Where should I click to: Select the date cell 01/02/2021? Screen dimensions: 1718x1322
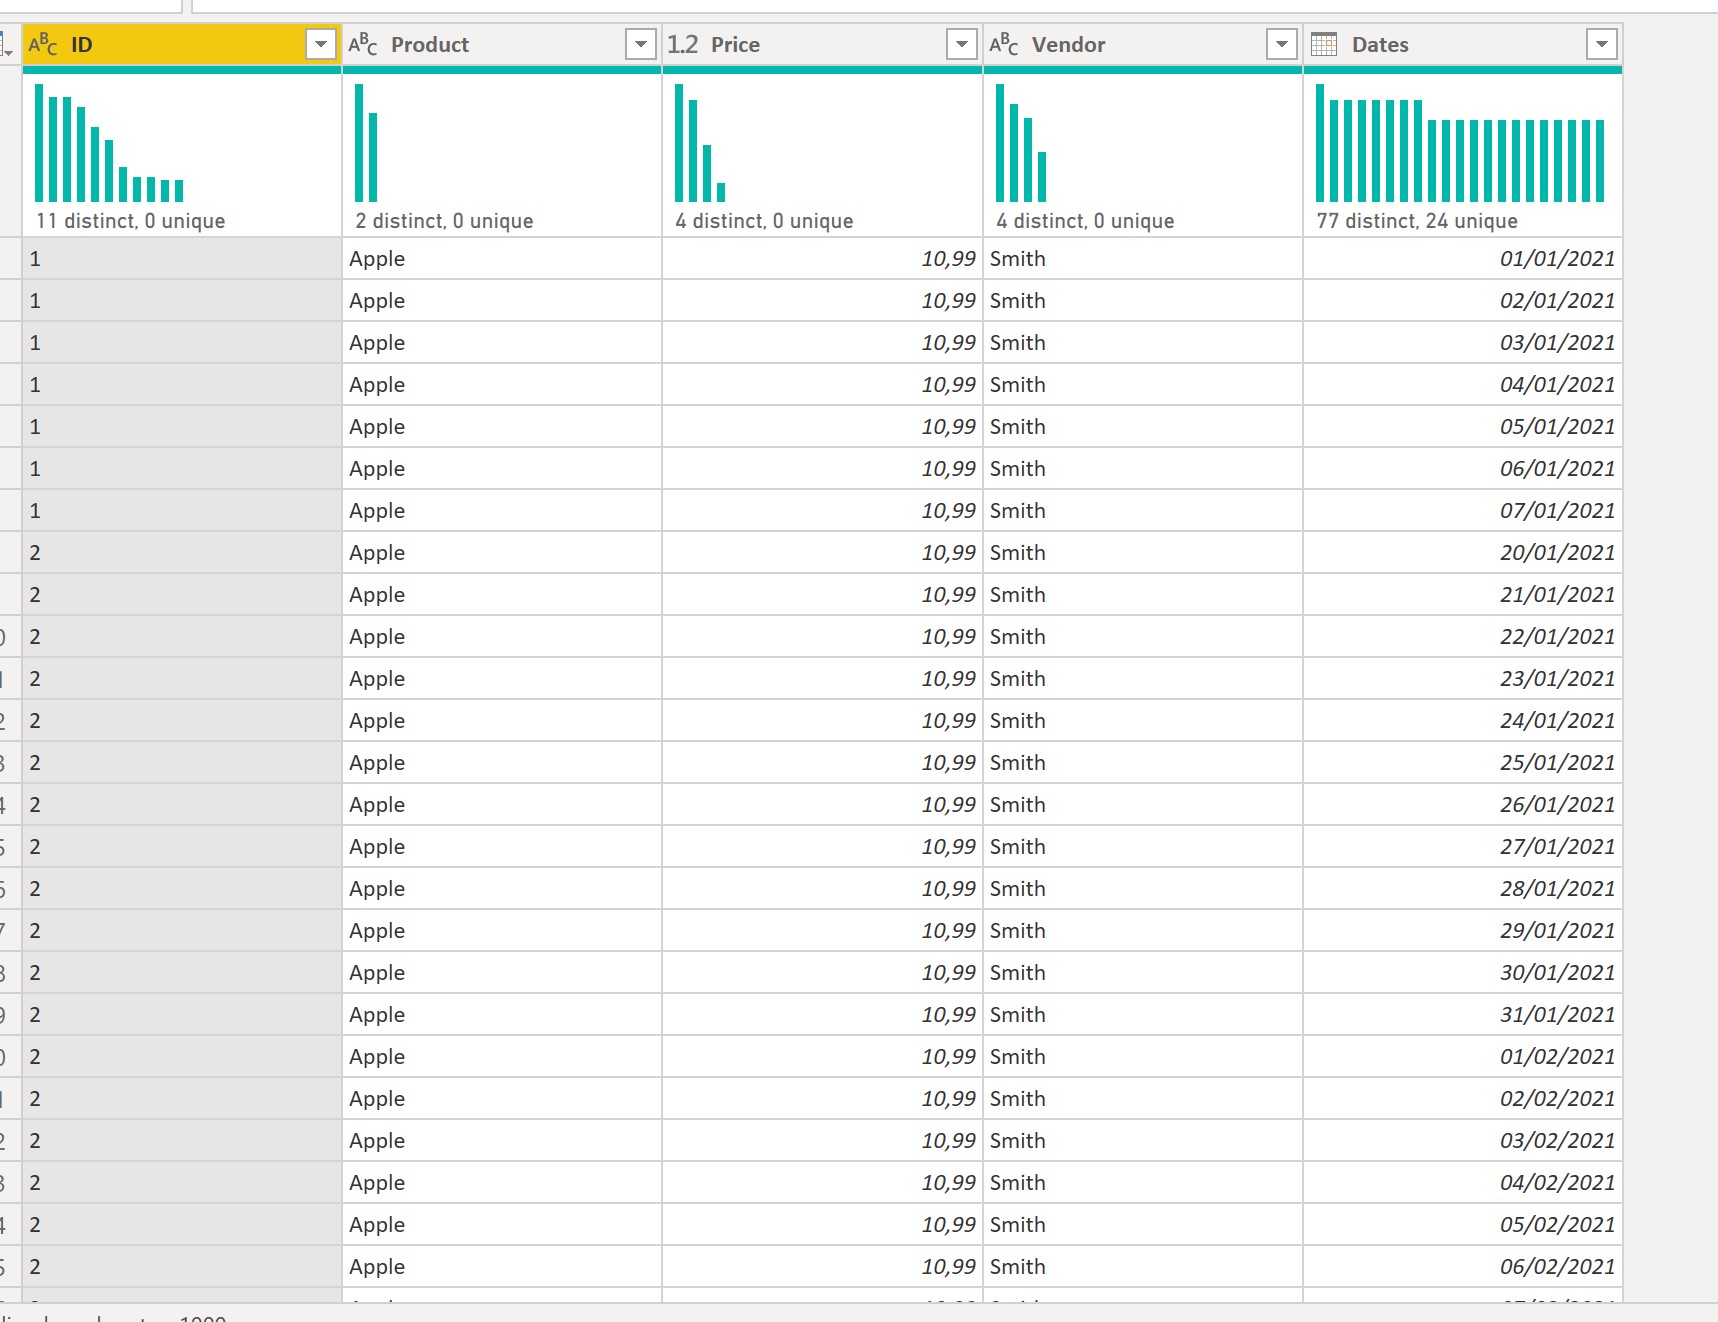(1463, 1057)
